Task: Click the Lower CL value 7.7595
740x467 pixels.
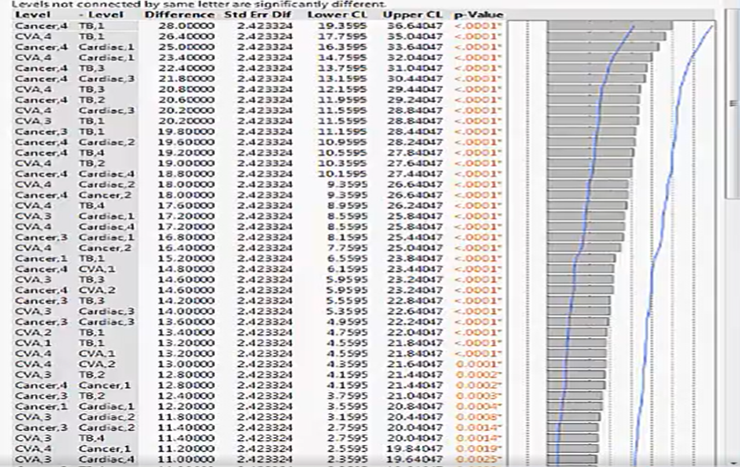Action: tap(348, 248)
